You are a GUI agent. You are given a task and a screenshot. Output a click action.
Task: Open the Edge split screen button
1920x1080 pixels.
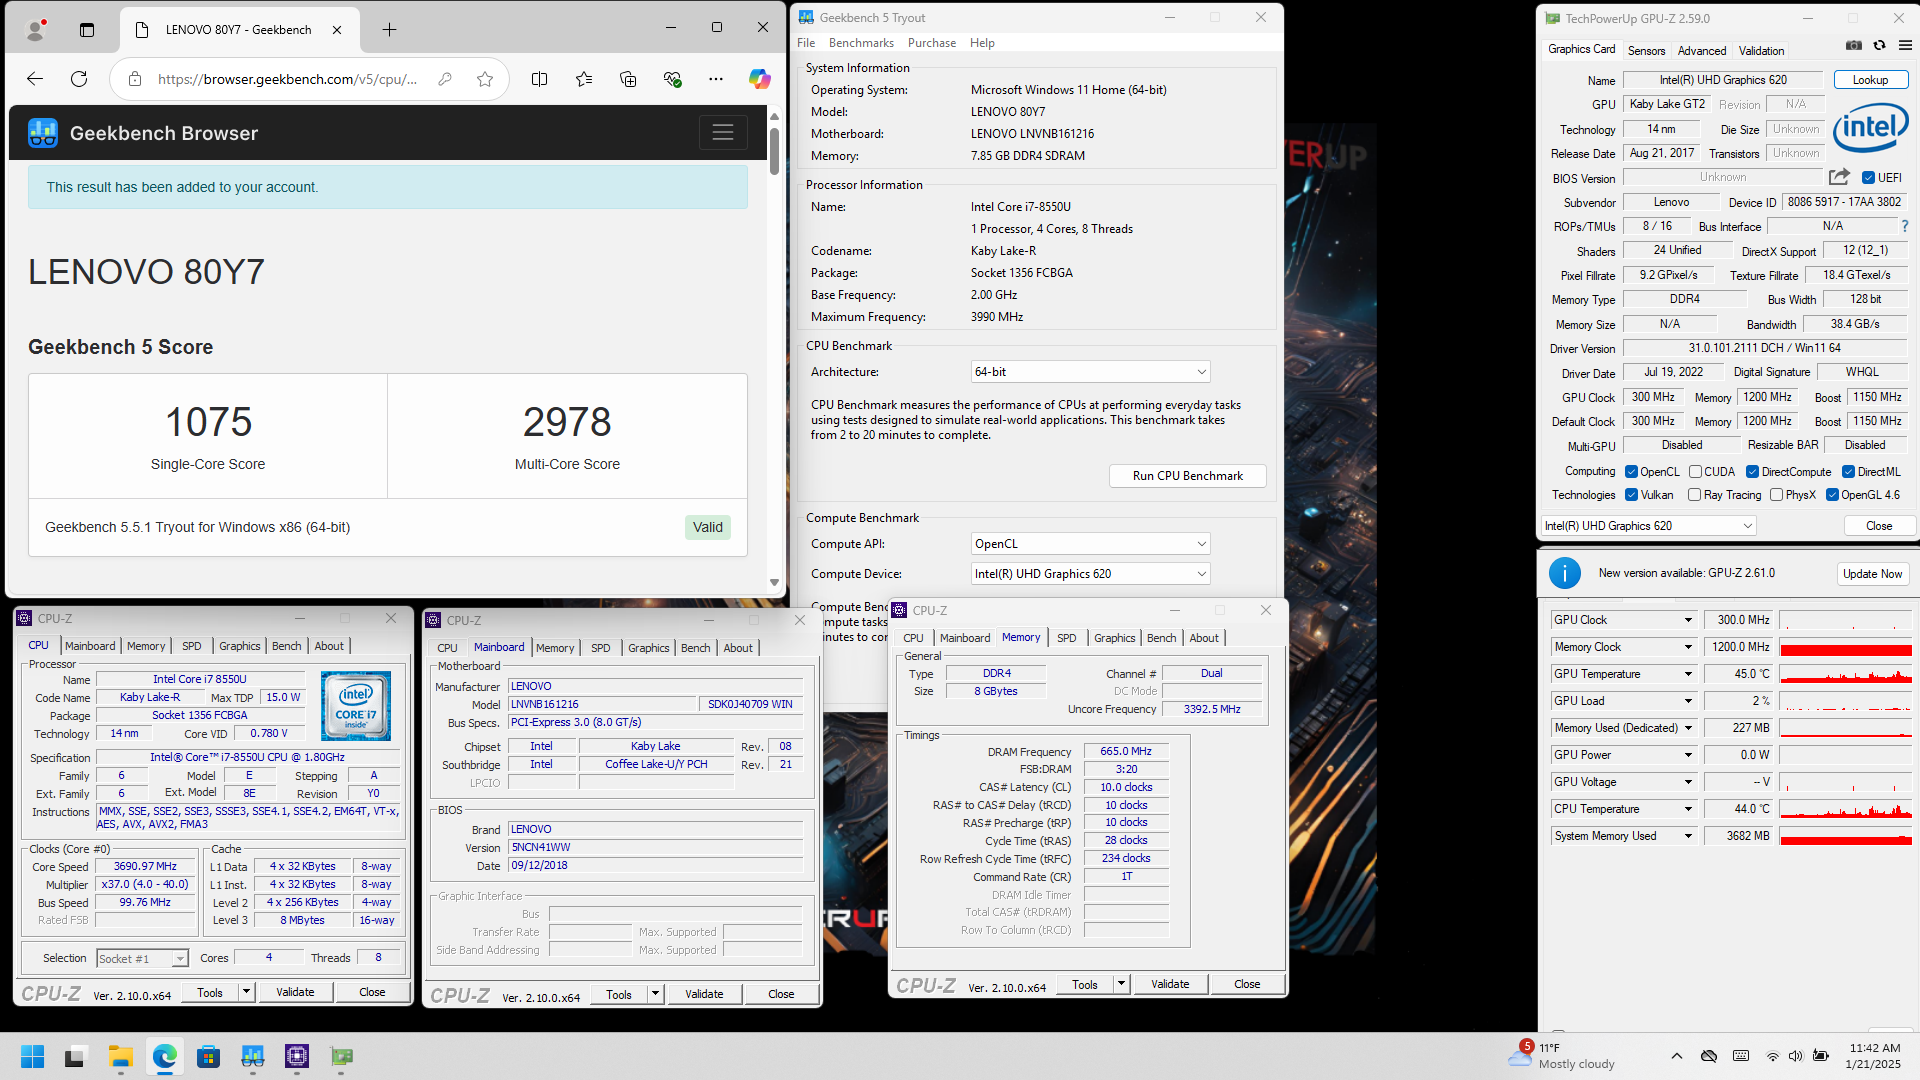539,79
